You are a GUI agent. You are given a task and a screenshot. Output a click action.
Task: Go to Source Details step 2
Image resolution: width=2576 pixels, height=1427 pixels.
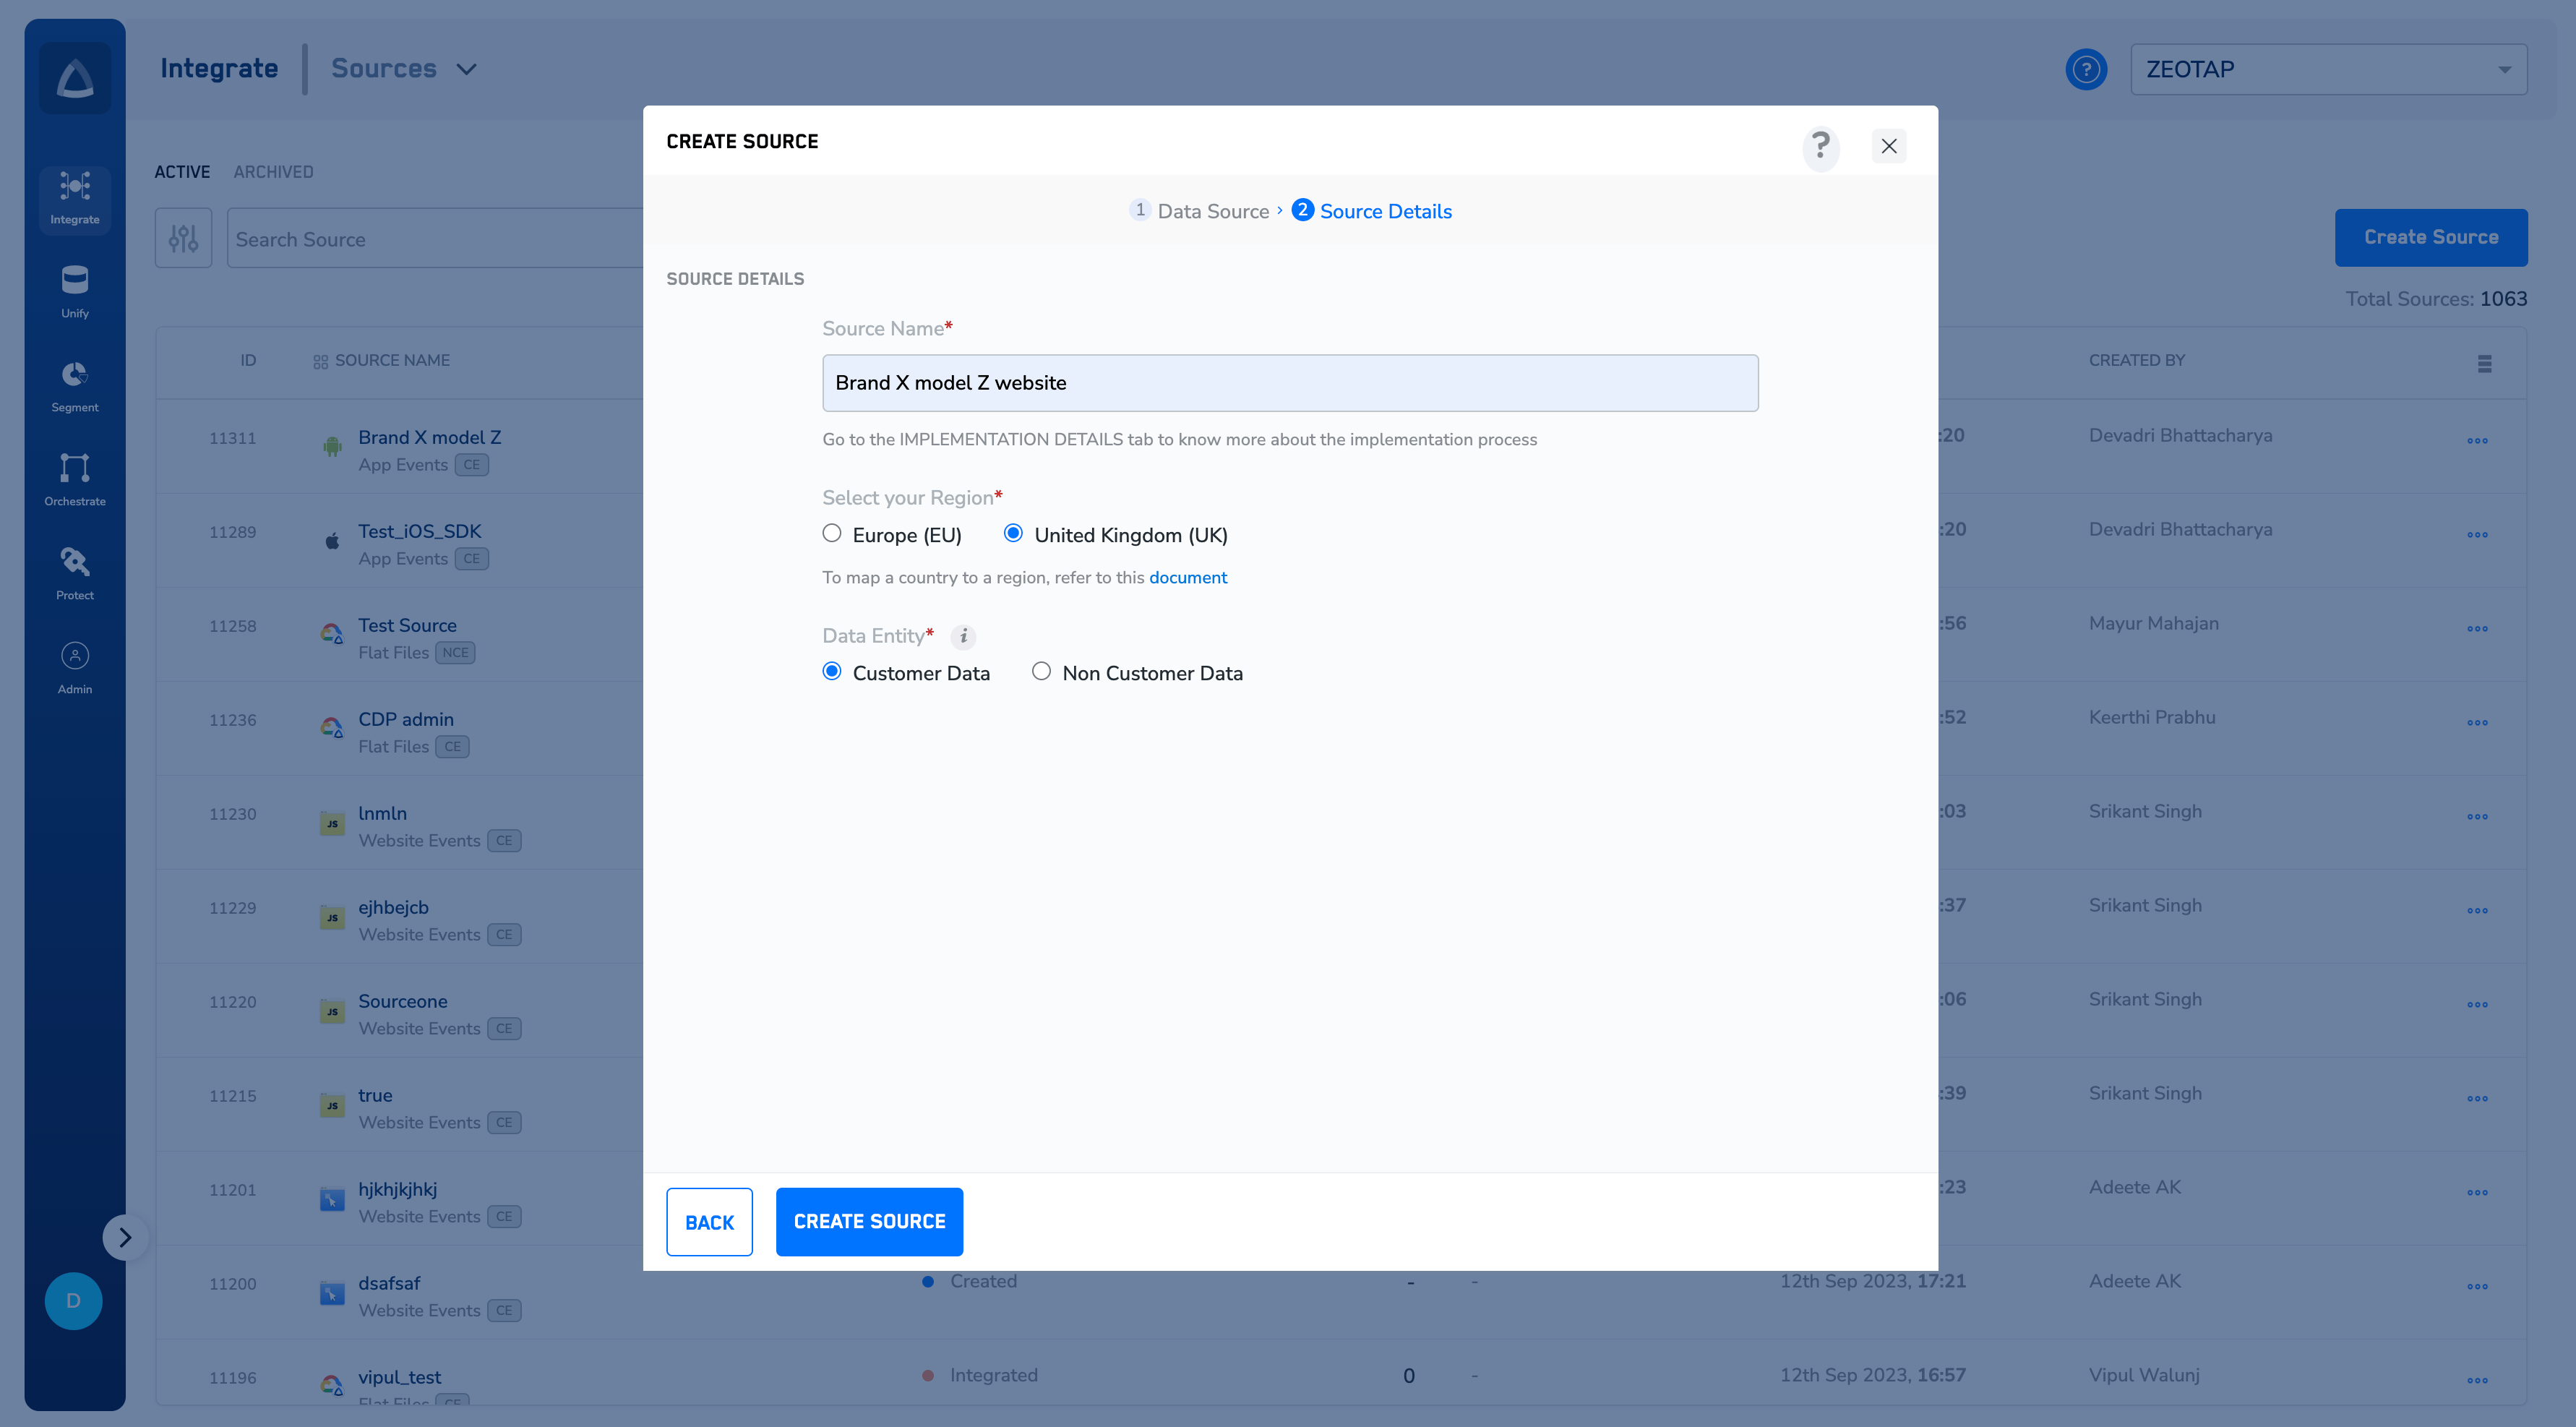coord(1372,211)
